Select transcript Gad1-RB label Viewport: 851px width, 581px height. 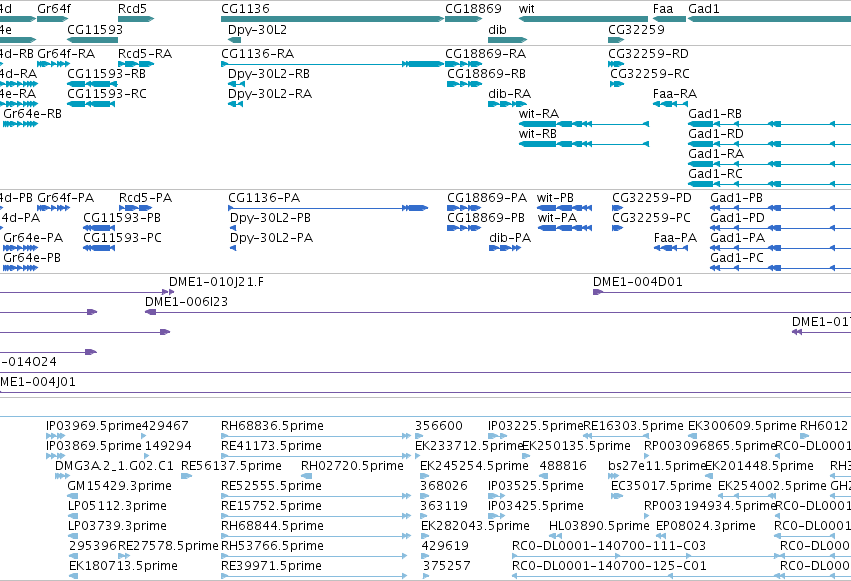715,114
